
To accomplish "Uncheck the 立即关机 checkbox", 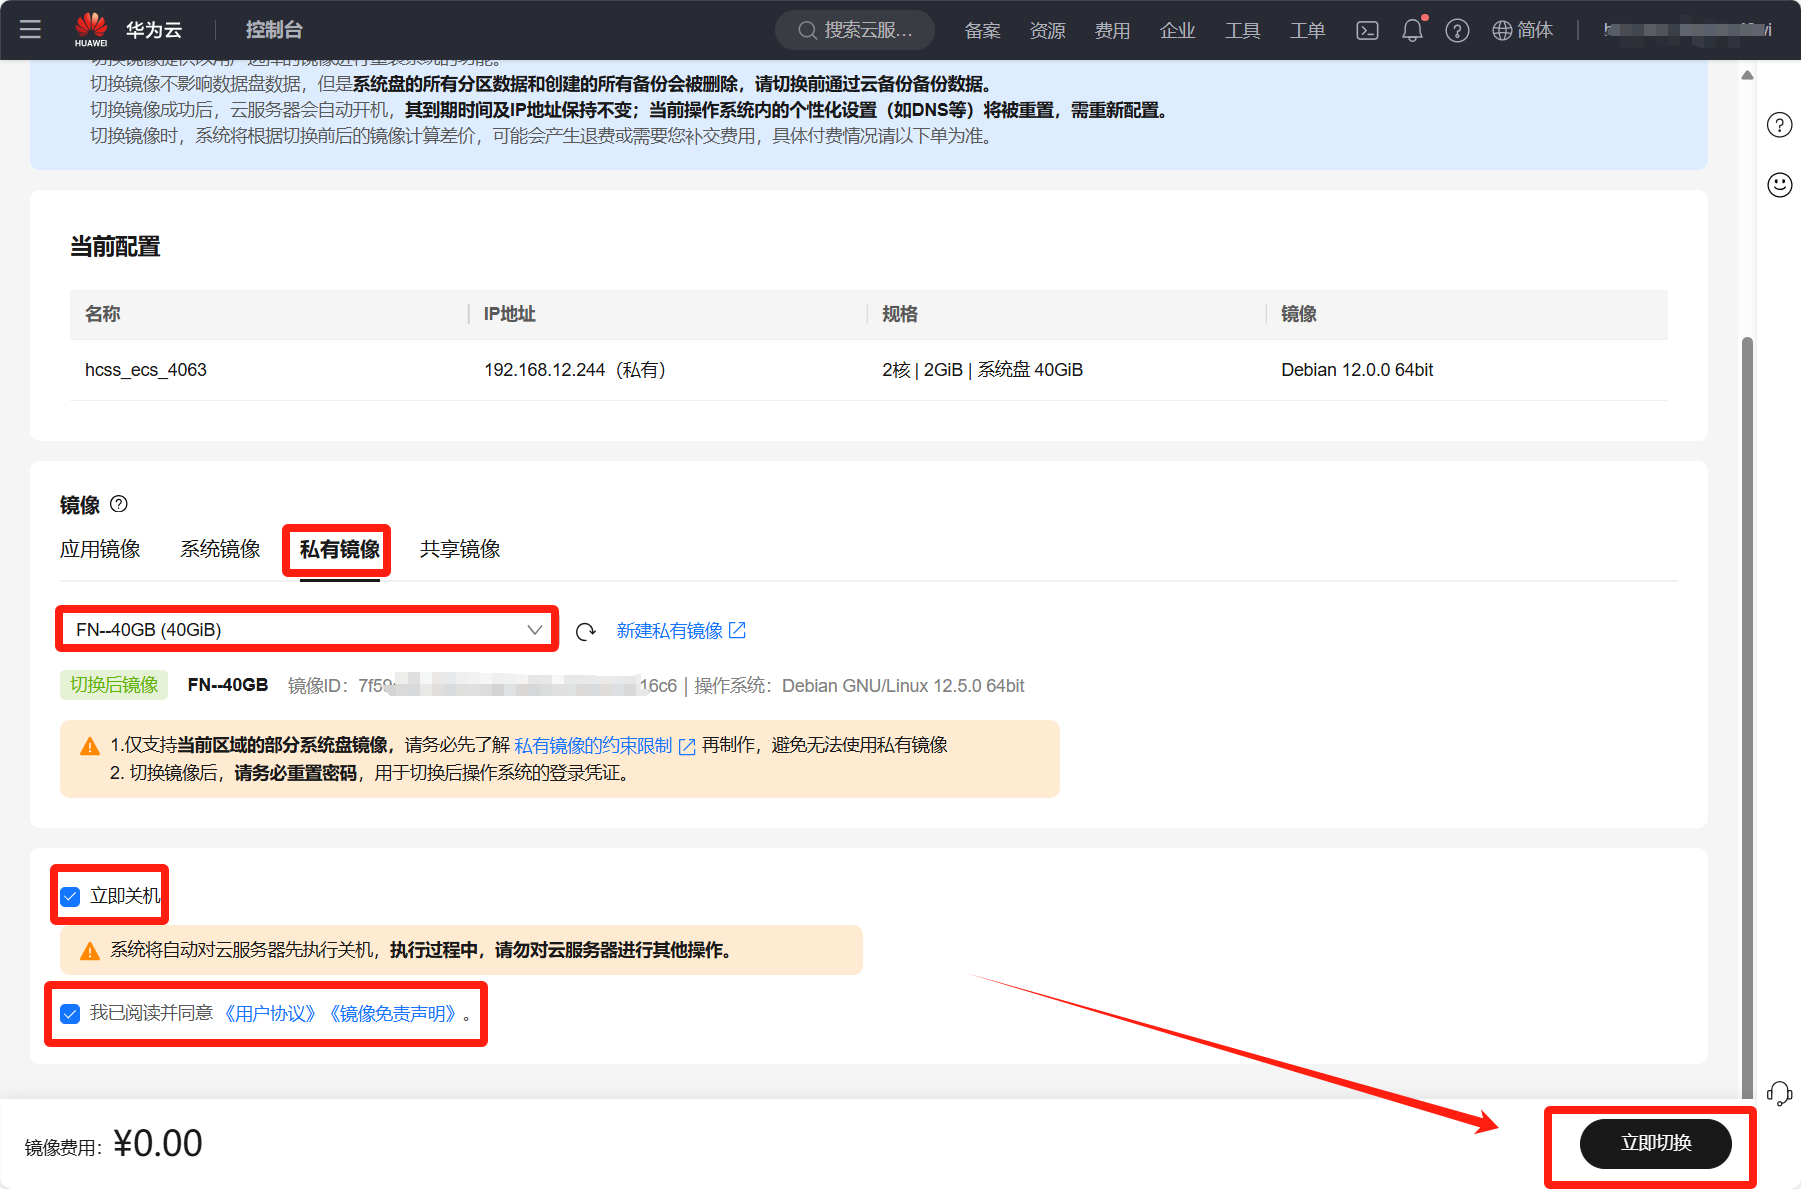I will [71, 897].
